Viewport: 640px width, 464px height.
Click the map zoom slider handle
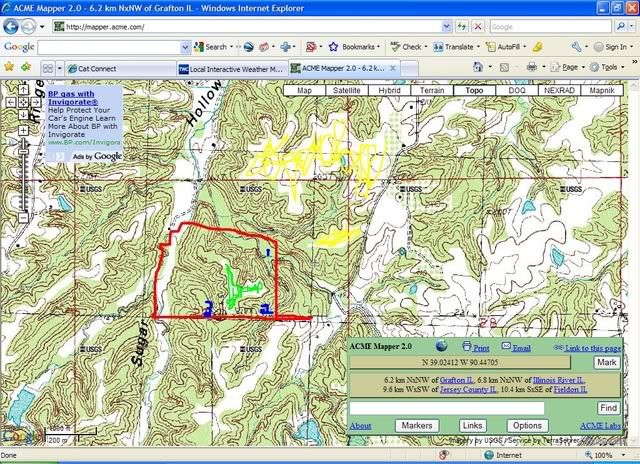point(23,152)
